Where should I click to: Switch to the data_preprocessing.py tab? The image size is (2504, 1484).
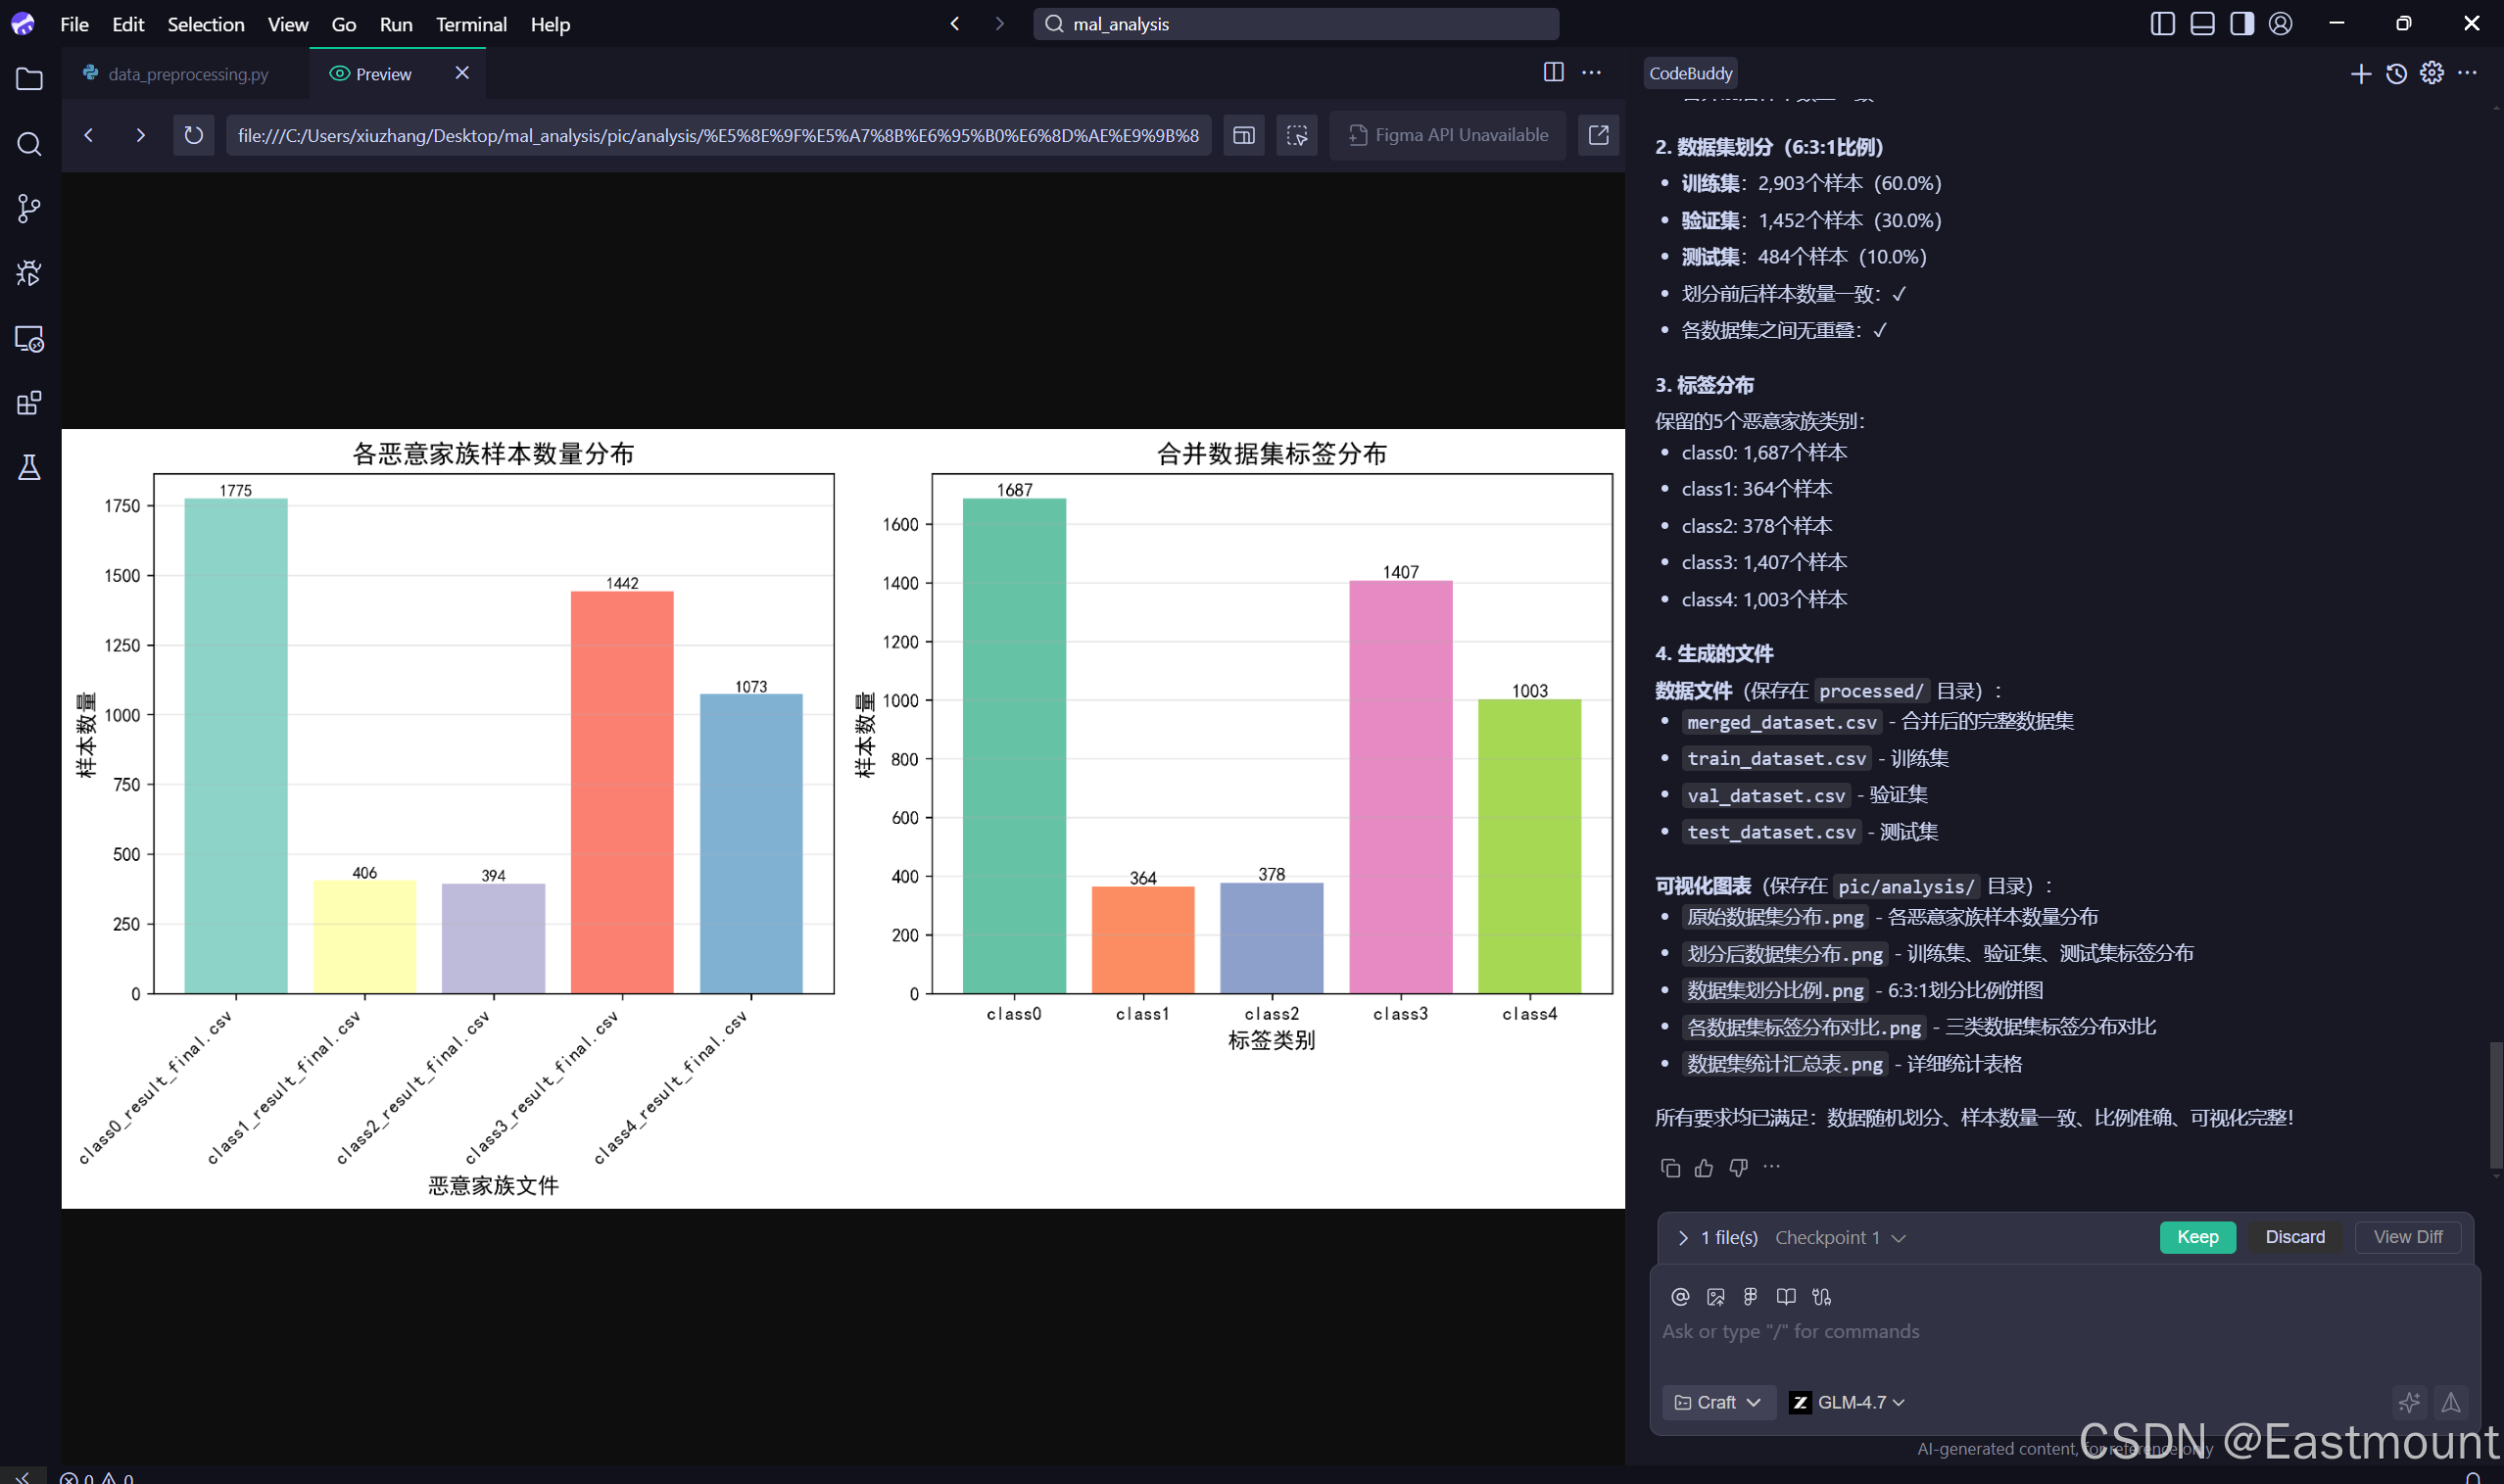coord(188,74)
